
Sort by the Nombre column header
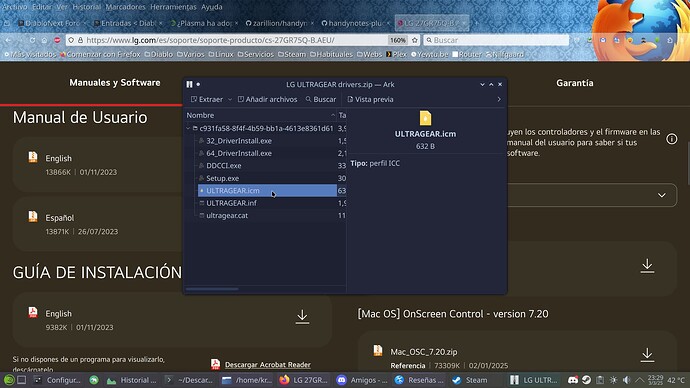(260, 115)
